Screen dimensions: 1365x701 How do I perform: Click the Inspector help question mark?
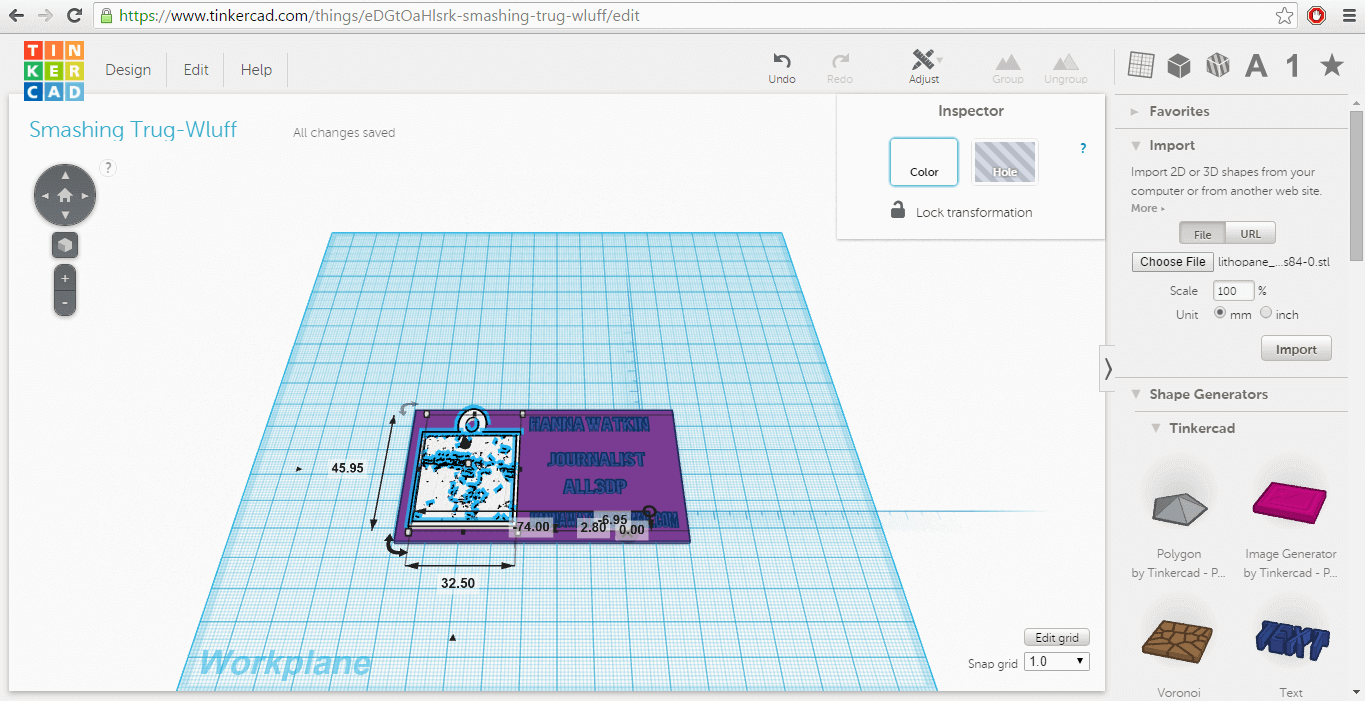click(1083, 148)
